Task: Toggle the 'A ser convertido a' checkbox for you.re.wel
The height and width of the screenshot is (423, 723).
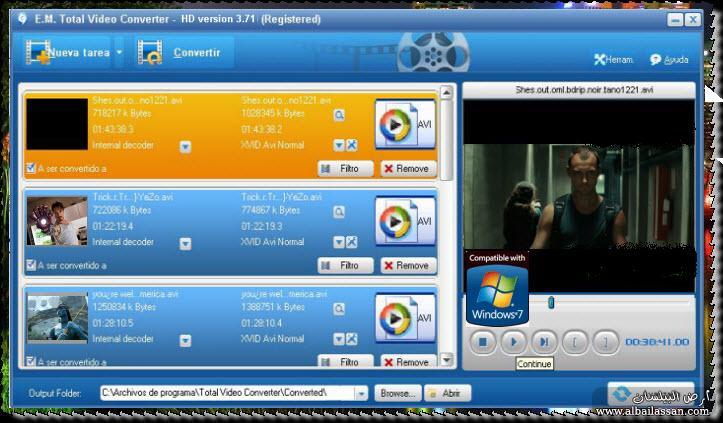Action: tap(31, 361)
